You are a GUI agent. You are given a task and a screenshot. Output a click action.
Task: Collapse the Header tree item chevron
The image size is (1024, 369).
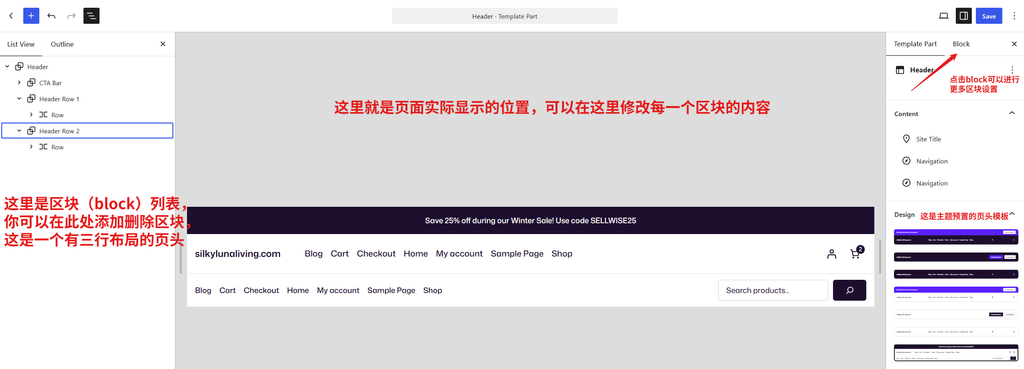7,67
